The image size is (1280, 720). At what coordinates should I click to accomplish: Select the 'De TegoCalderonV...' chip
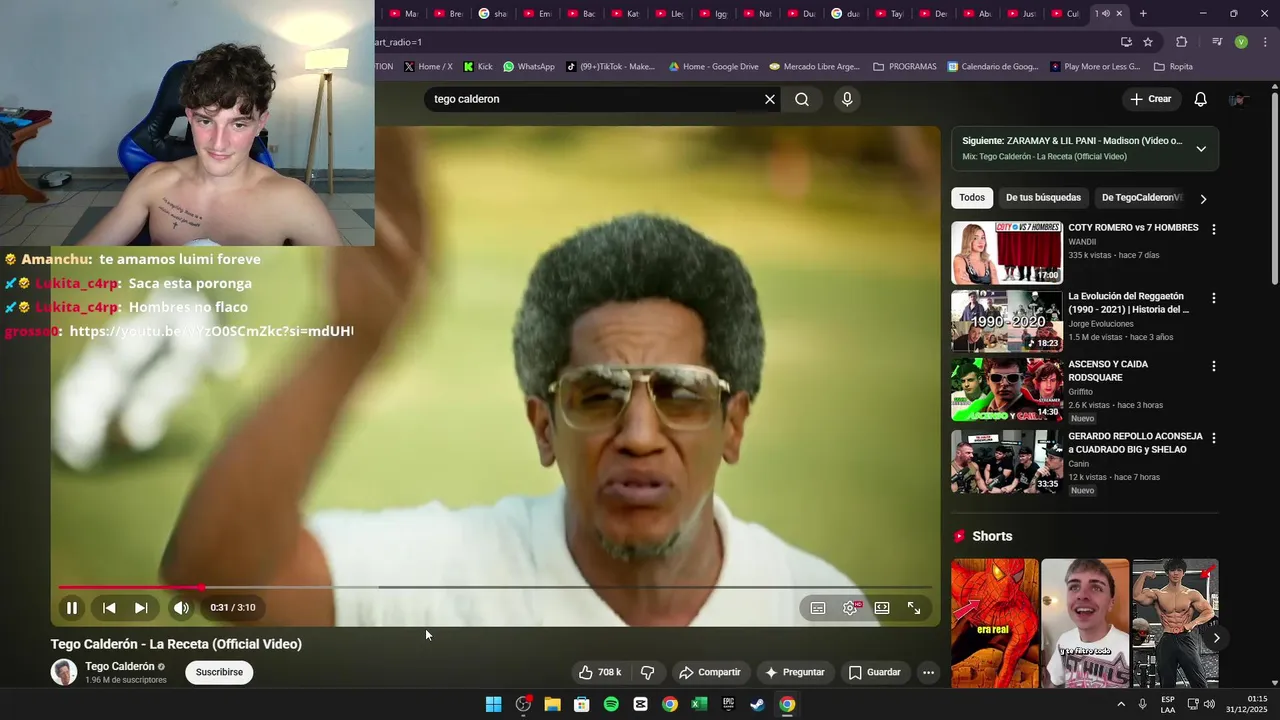[1141, 198]
